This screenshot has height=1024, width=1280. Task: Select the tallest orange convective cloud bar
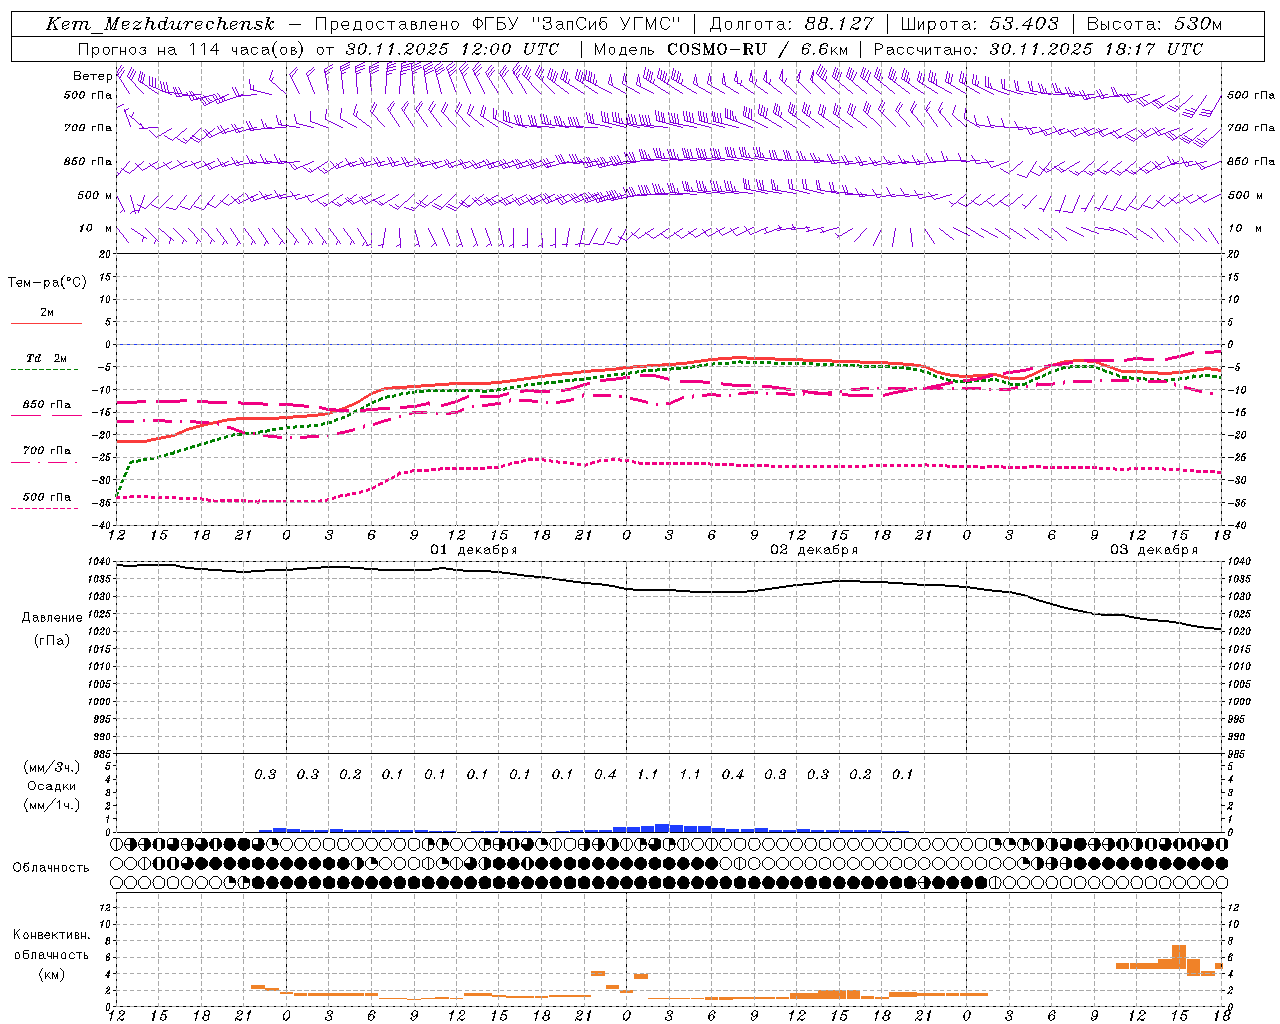(x=1179, y=957)
